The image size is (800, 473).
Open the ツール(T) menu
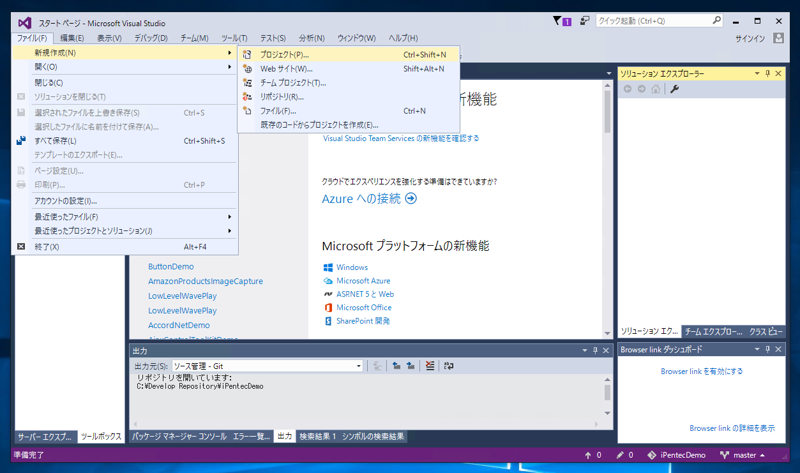pos(234,38)
